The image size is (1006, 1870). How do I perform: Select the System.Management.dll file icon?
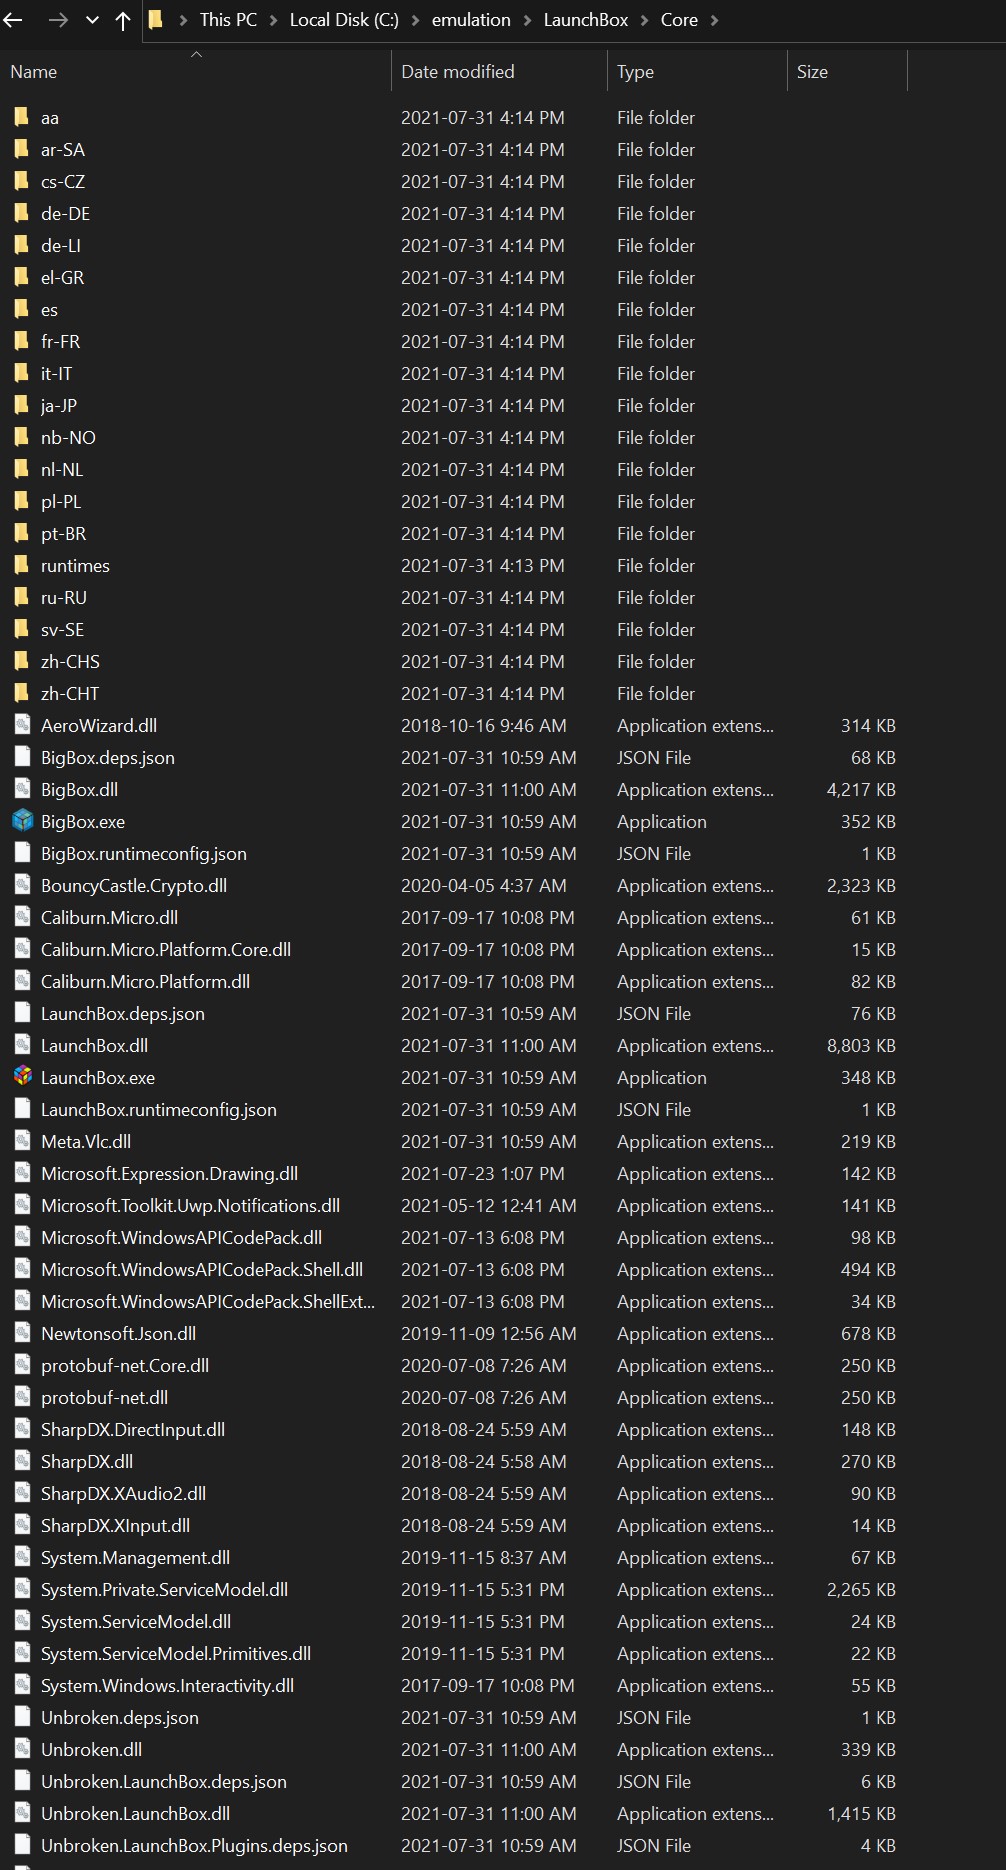[22, 1557]
